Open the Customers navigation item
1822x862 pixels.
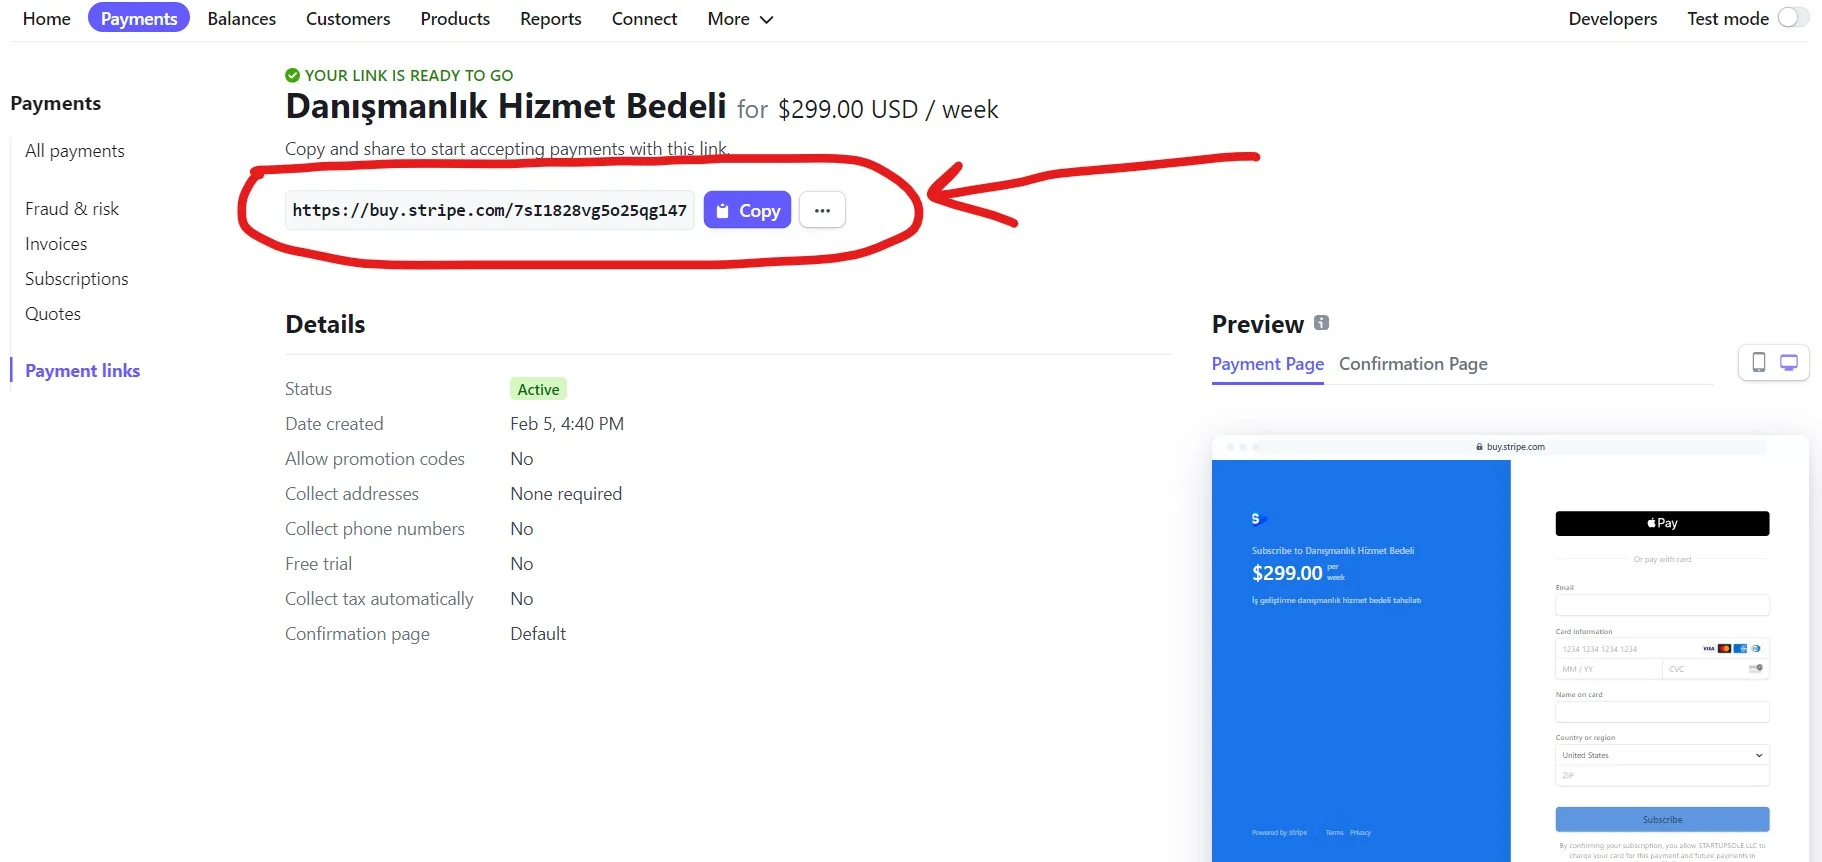348,19
